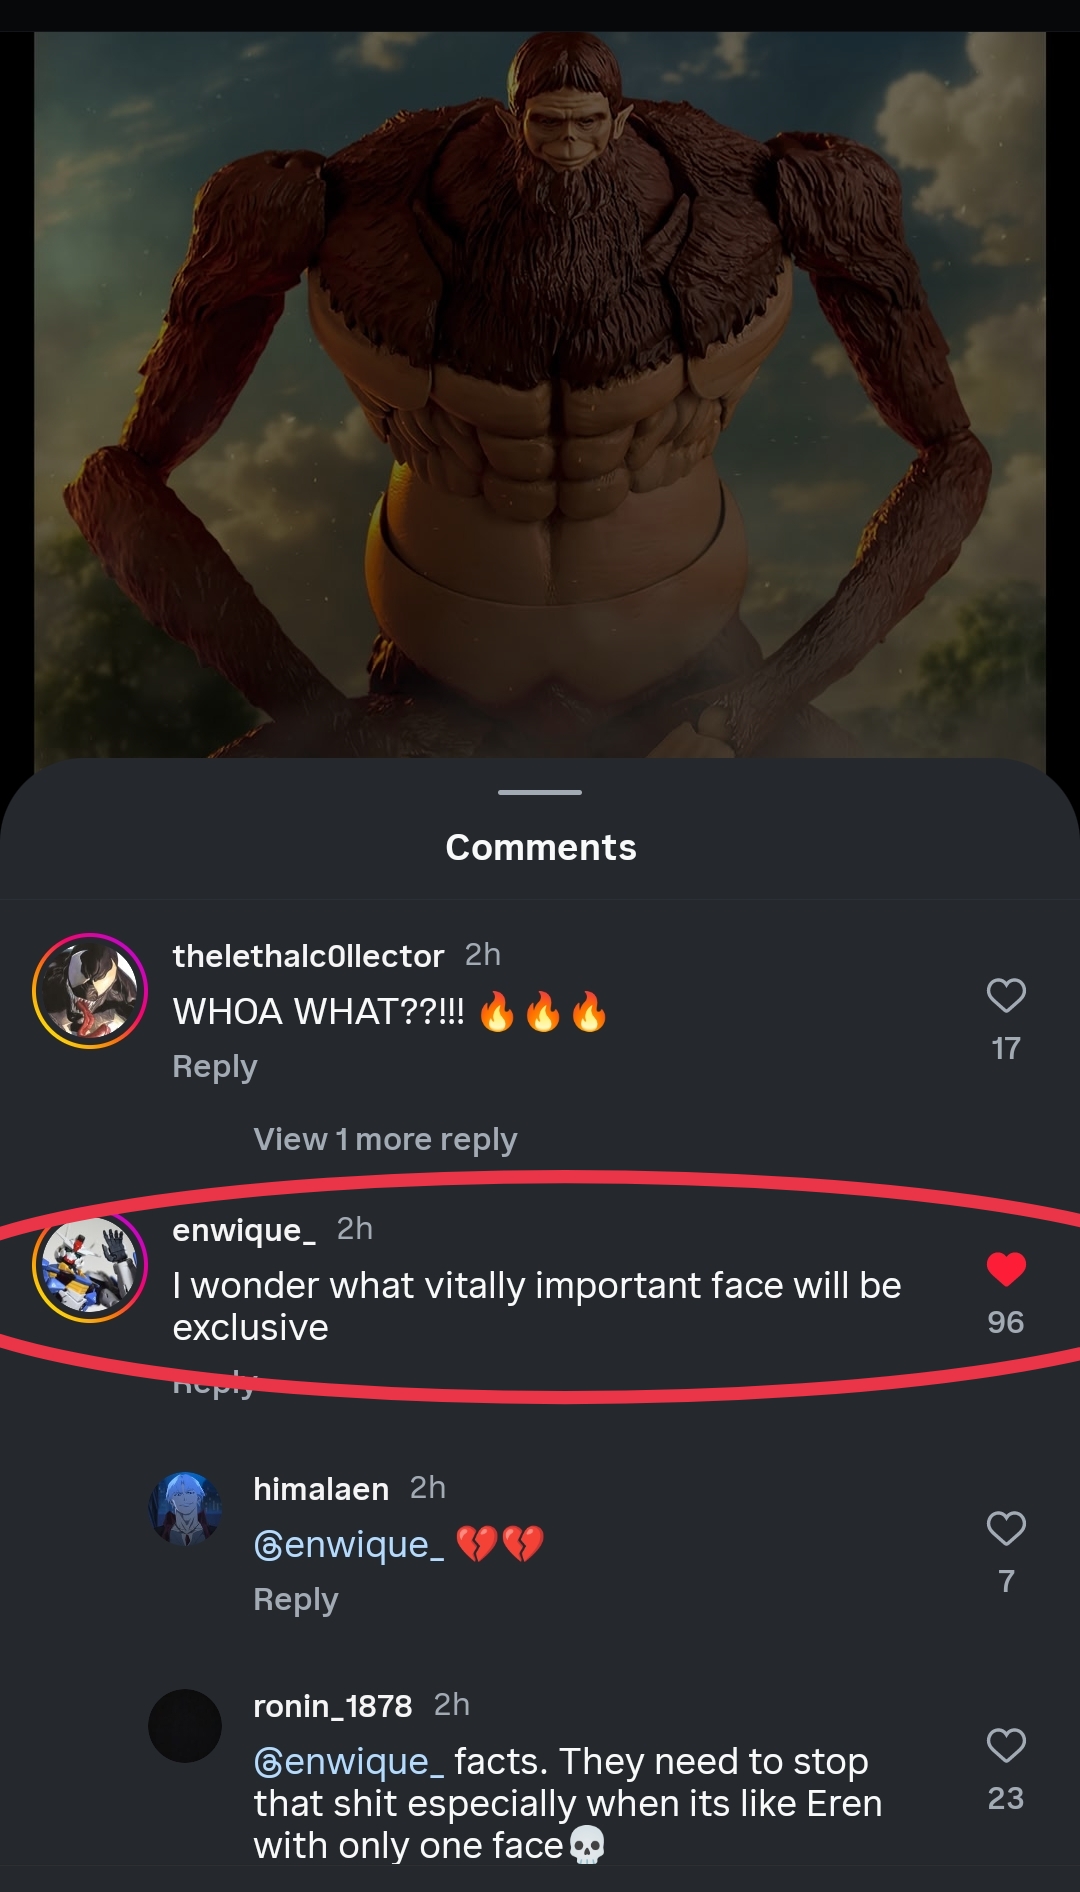Image resolution: width=1080 pixels, height=1892 pixels.
Task: Grab the comments sheet drag handle
Action: point(540,792)
